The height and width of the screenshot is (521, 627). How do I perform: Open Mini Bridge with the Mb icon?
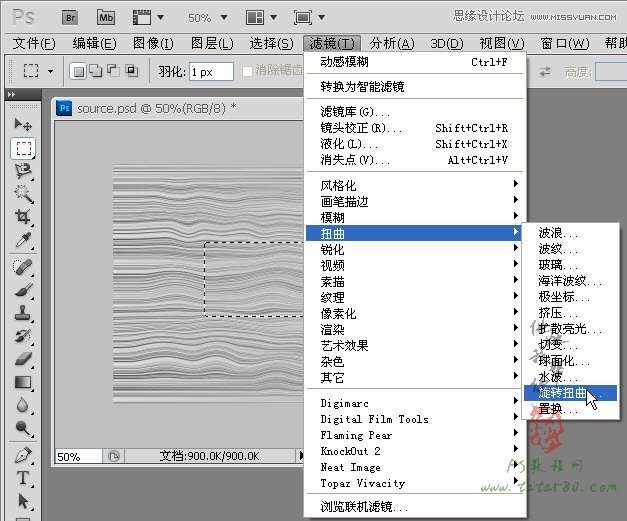(106, 17)
